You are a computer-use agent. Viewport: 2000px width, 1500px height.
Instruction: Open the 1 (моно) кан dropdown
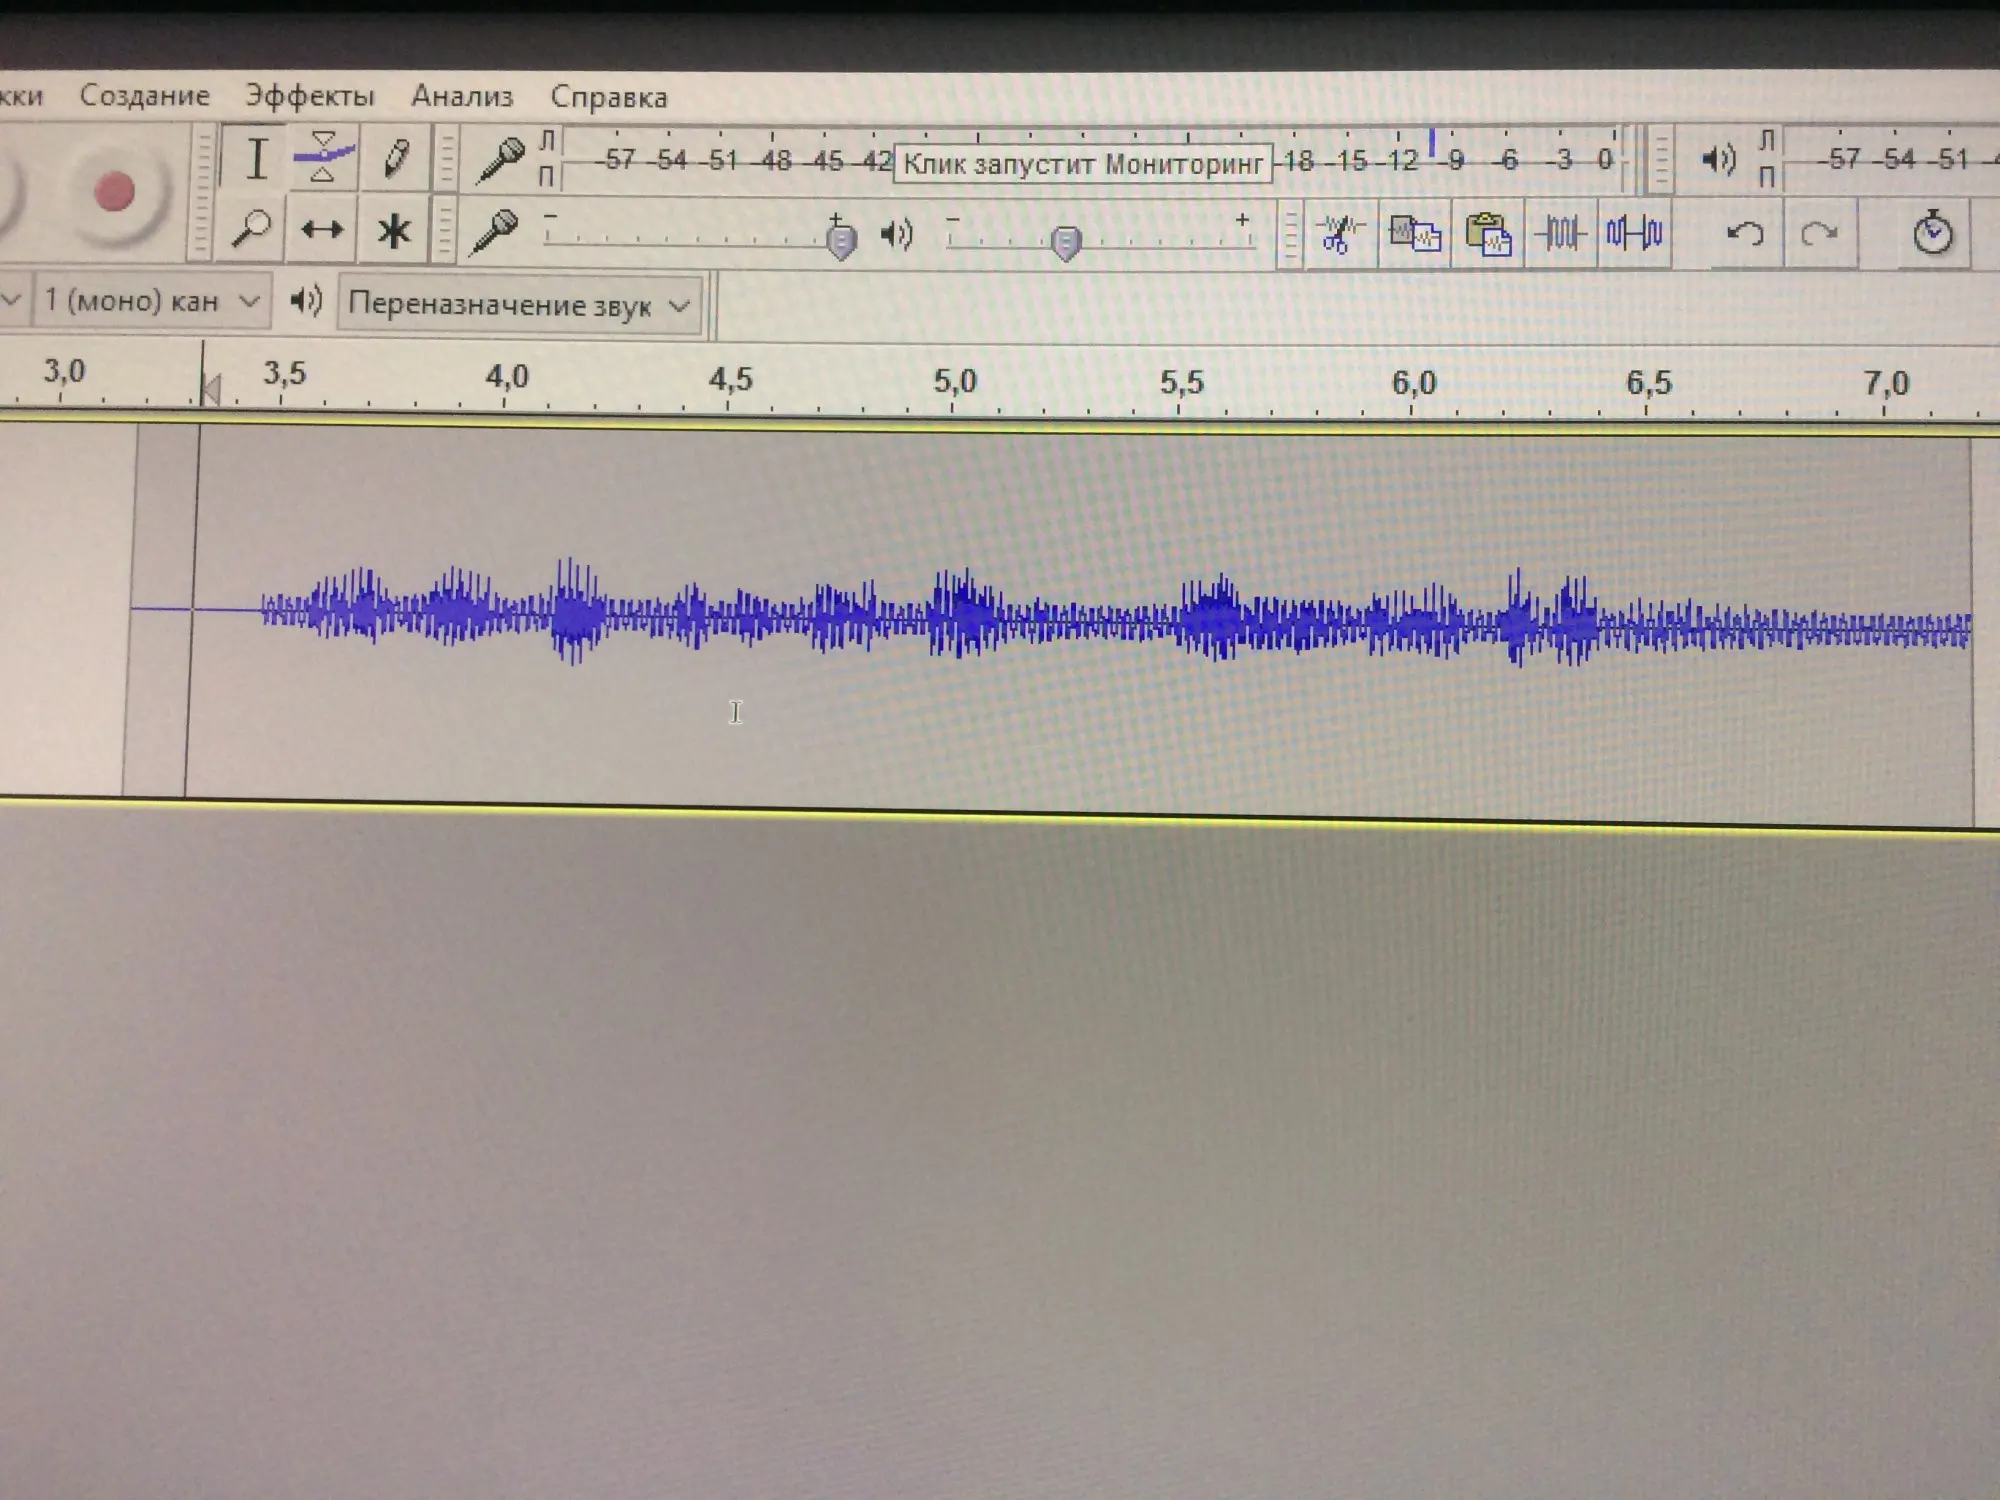152,301
